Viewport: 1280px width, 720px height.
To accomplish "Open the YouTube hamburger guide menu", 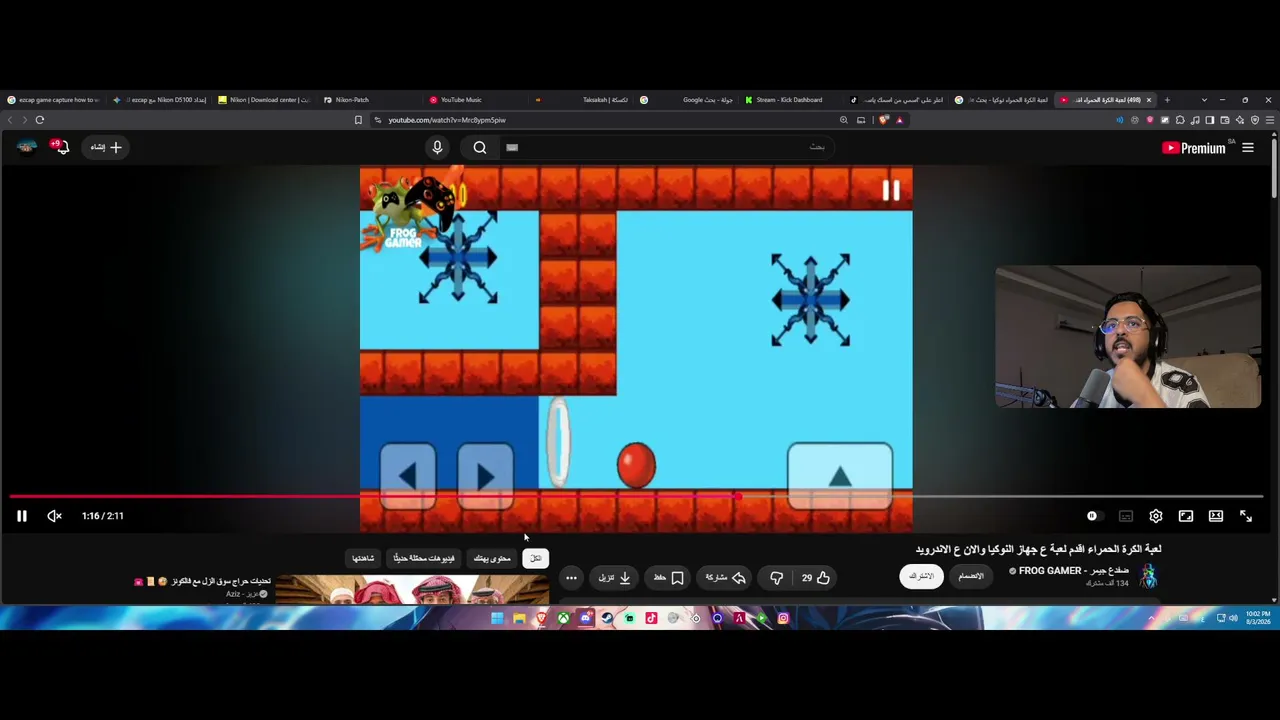I will [1248, 148].
